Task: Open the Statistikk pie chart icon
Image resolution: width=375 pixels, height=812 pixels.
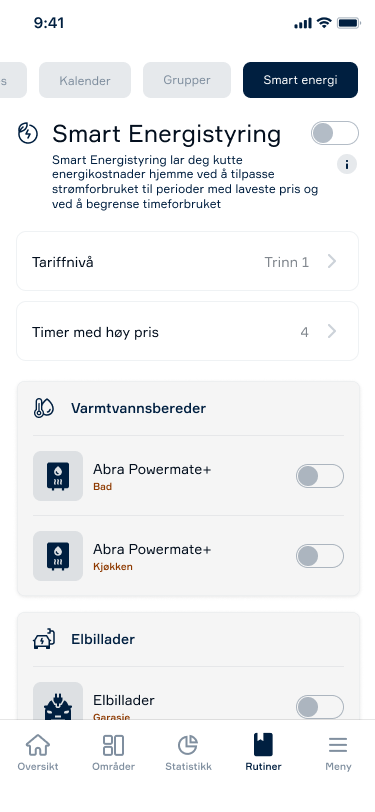Action: click(188, 745)
